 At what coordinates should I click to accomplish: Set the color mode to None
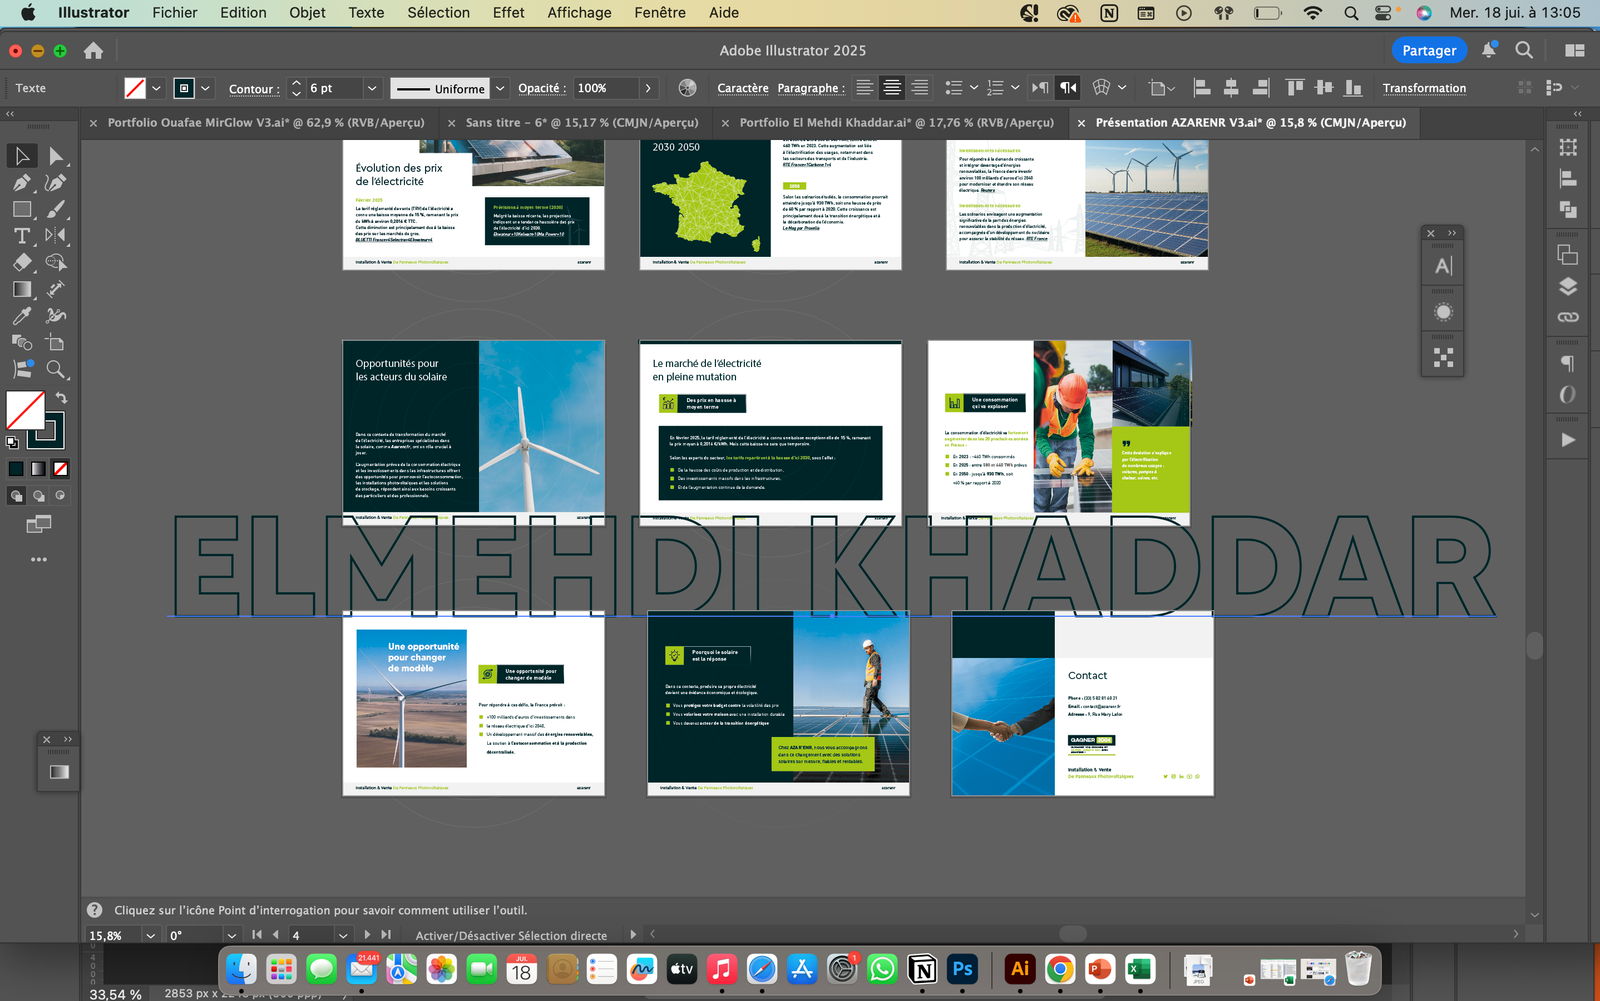60,468
